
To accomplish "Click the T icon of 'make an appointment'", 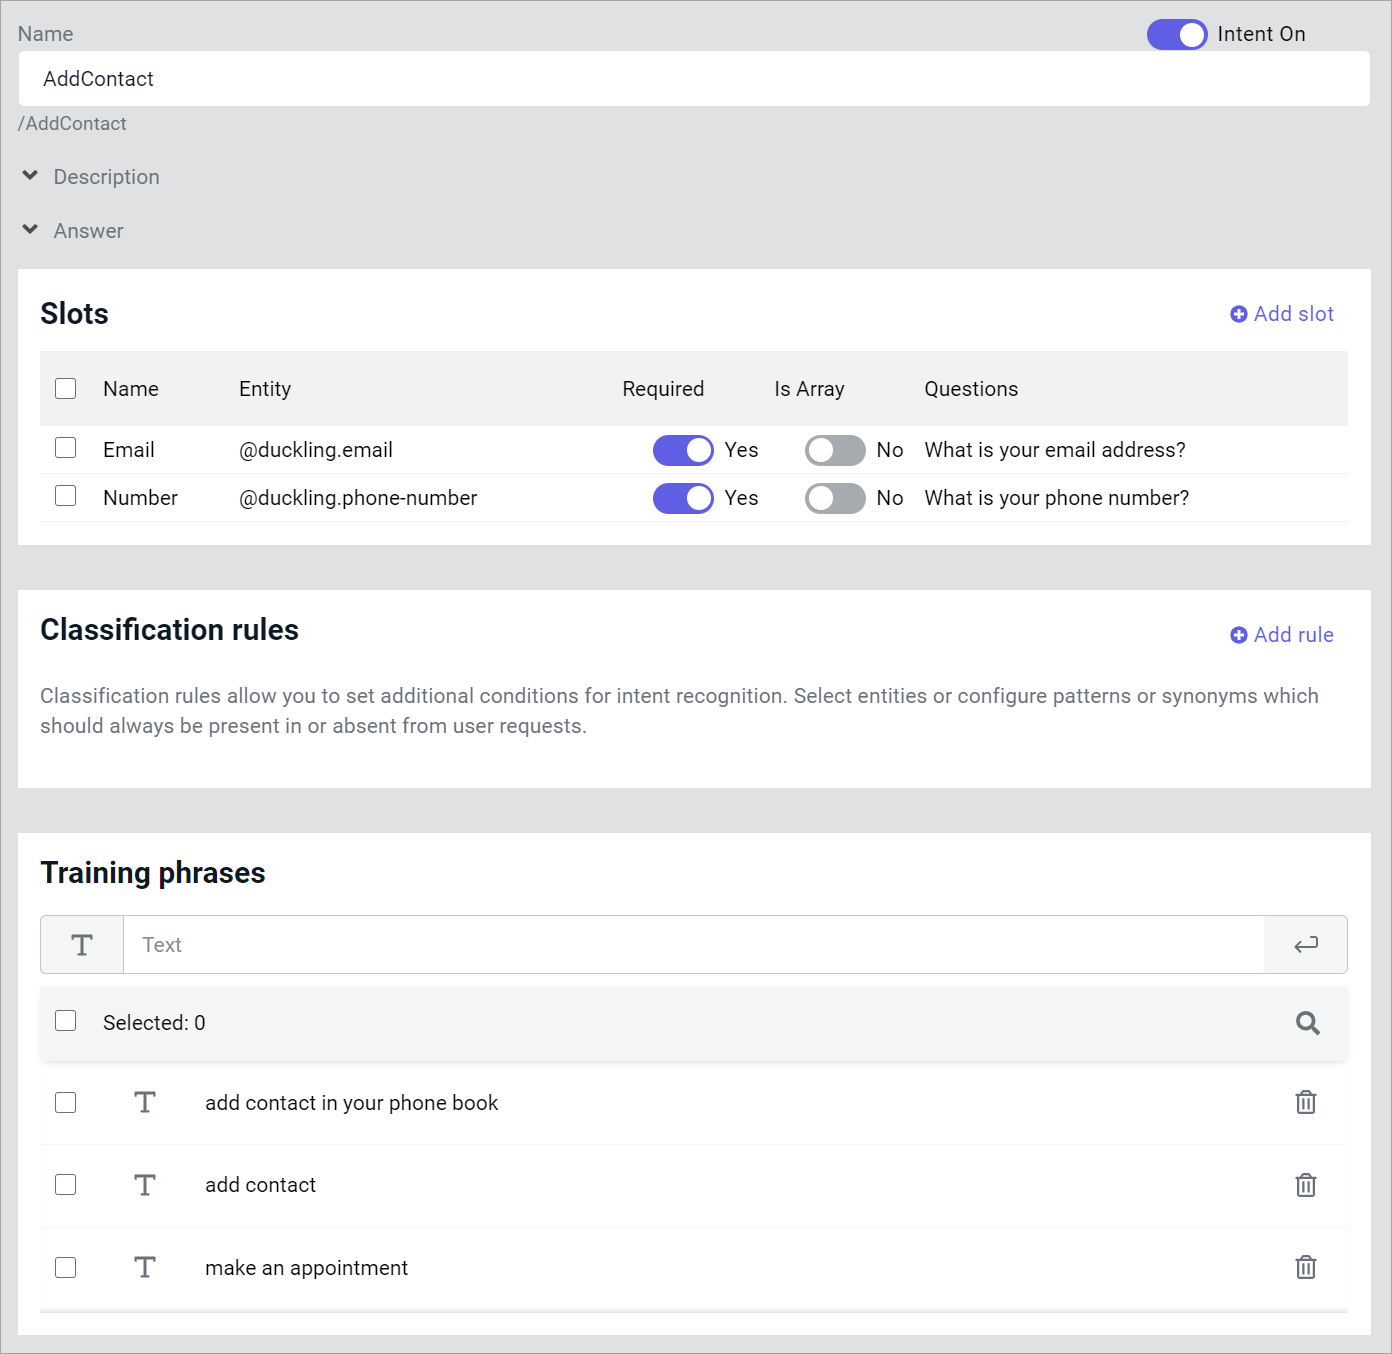I will point(145,1267).
